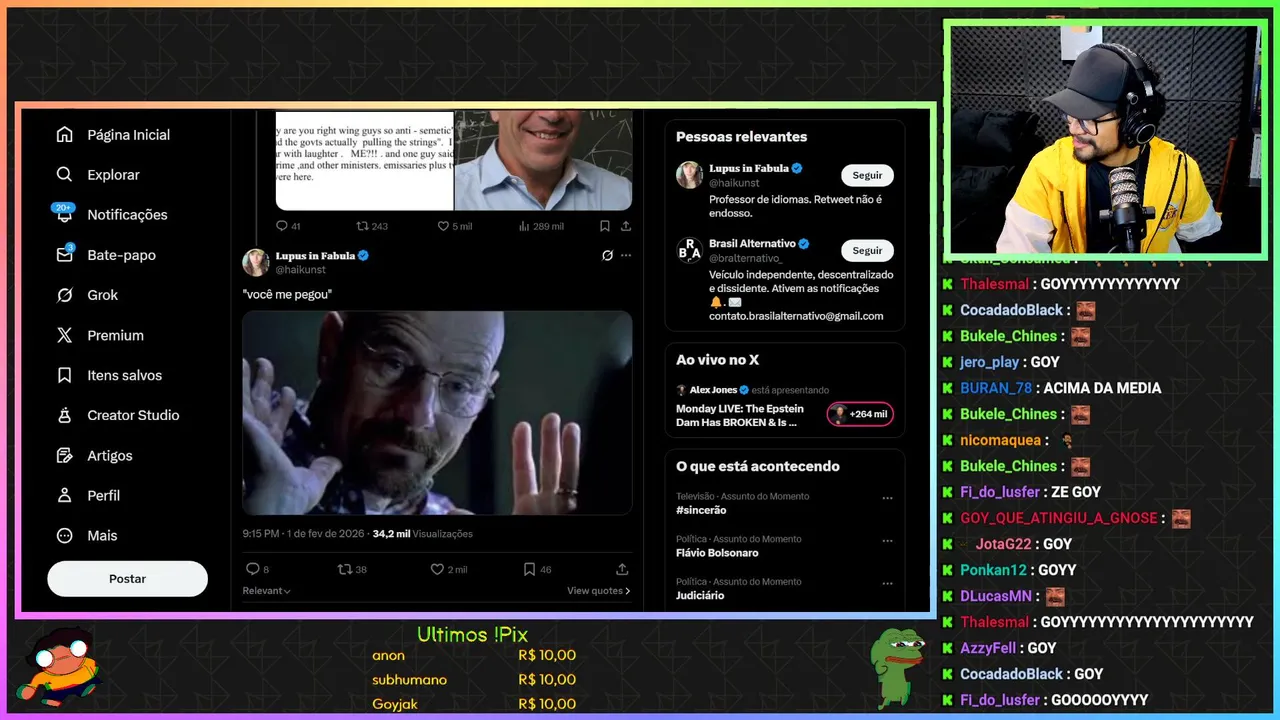Like the "você me pegou" post (2 mil)

point(437,569)
